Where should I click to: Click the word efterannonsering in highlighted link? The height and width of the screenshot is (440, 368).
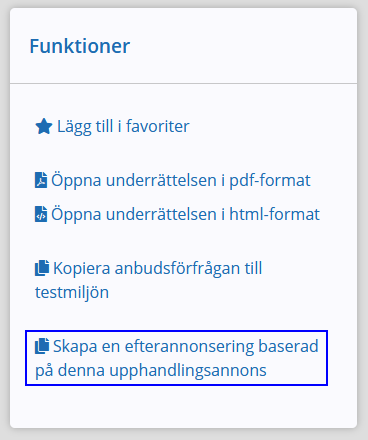(189, 346)
